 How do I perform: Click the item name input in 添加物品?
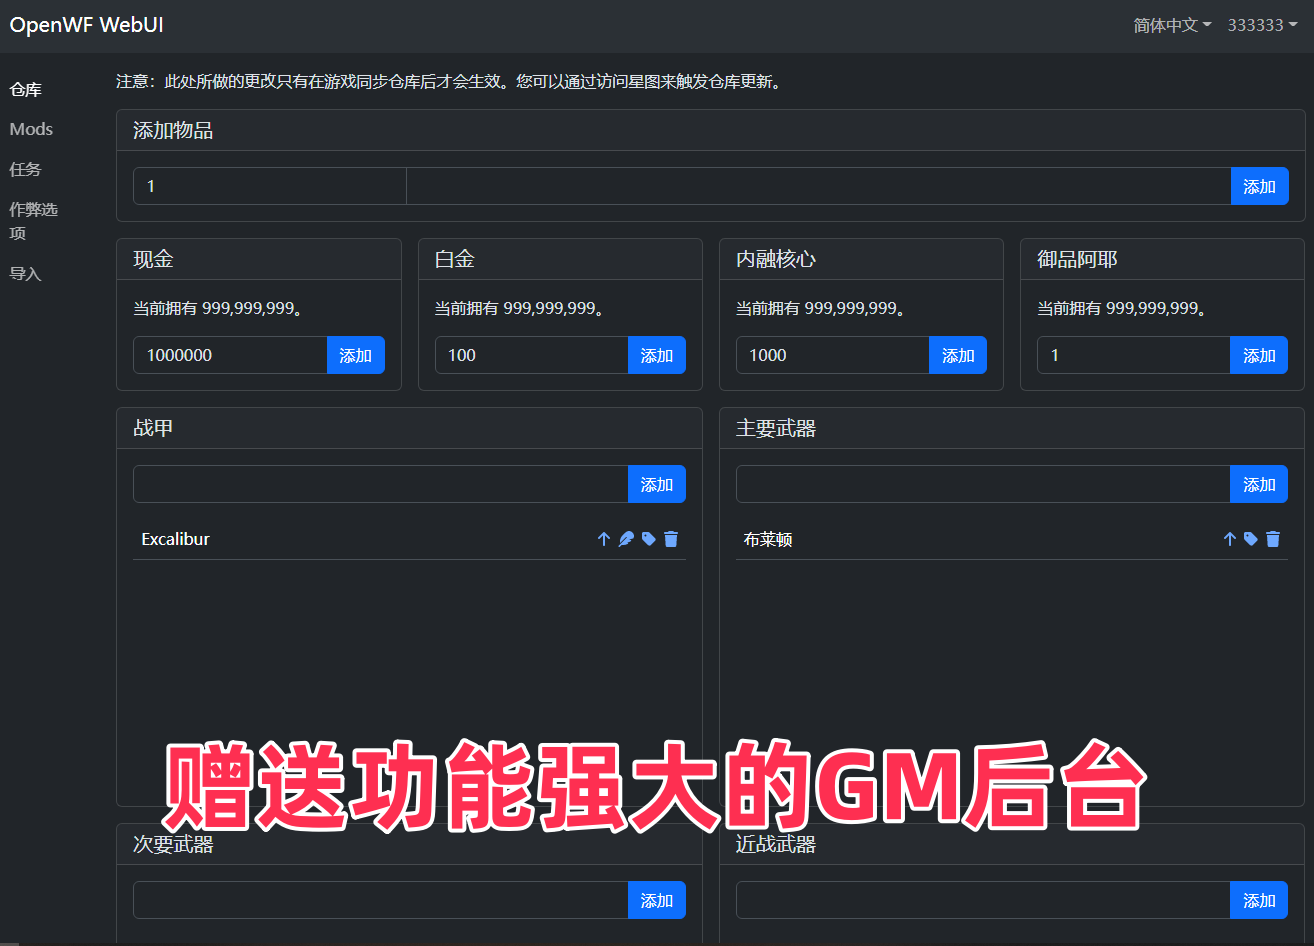click(817, 186)
